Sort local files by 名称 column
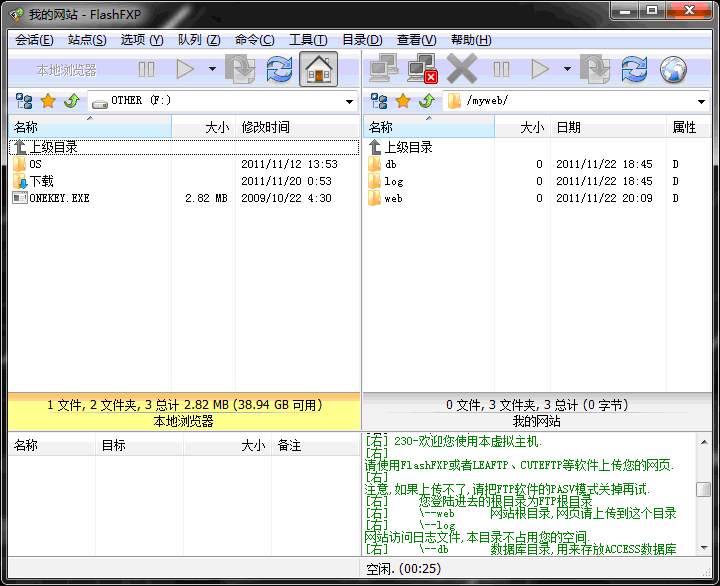The height and width of the screenshot is (586, 720). [x=90, y=127]
